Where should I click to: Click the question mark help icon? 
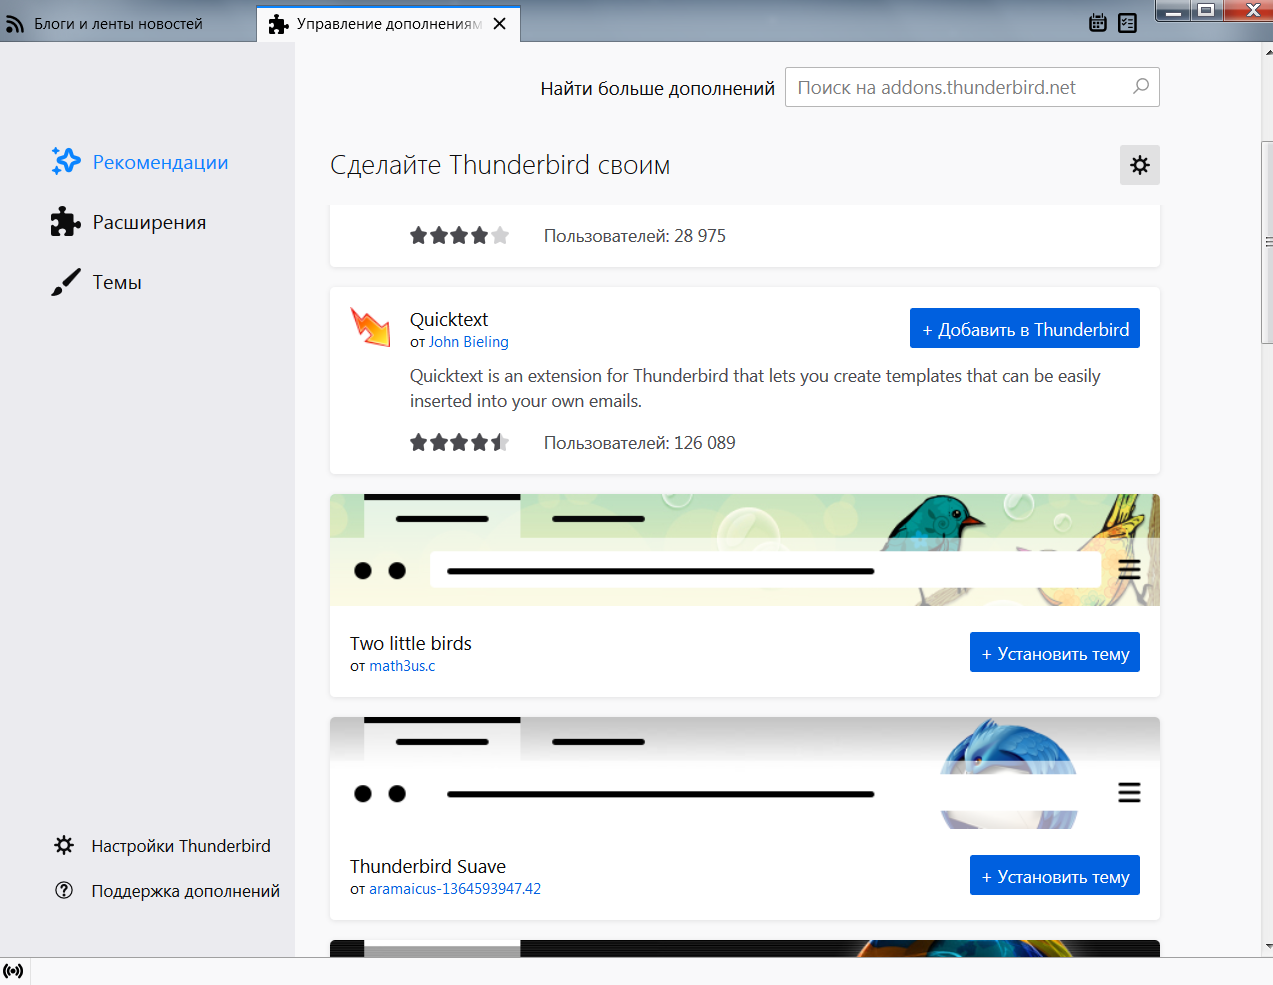(x=64, y=891)
